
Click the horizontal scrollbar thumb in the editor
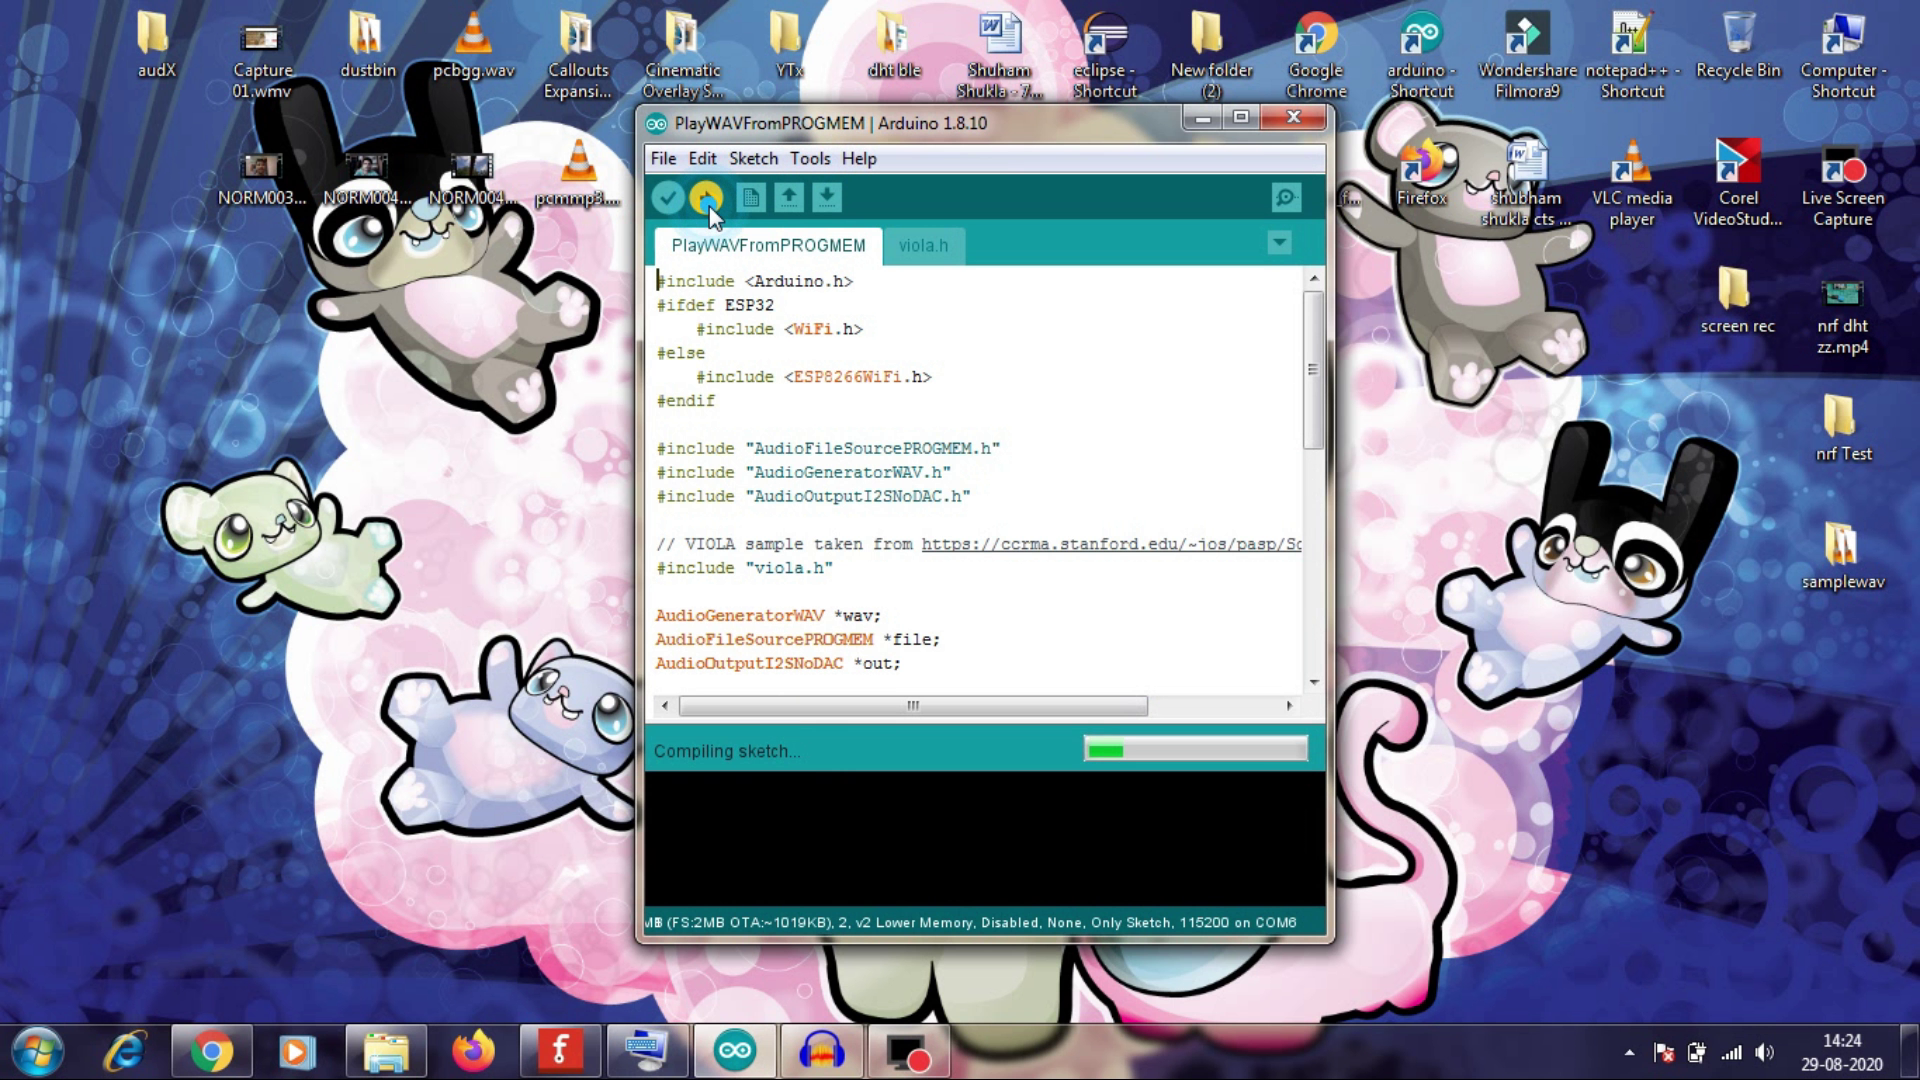point(913,706)
